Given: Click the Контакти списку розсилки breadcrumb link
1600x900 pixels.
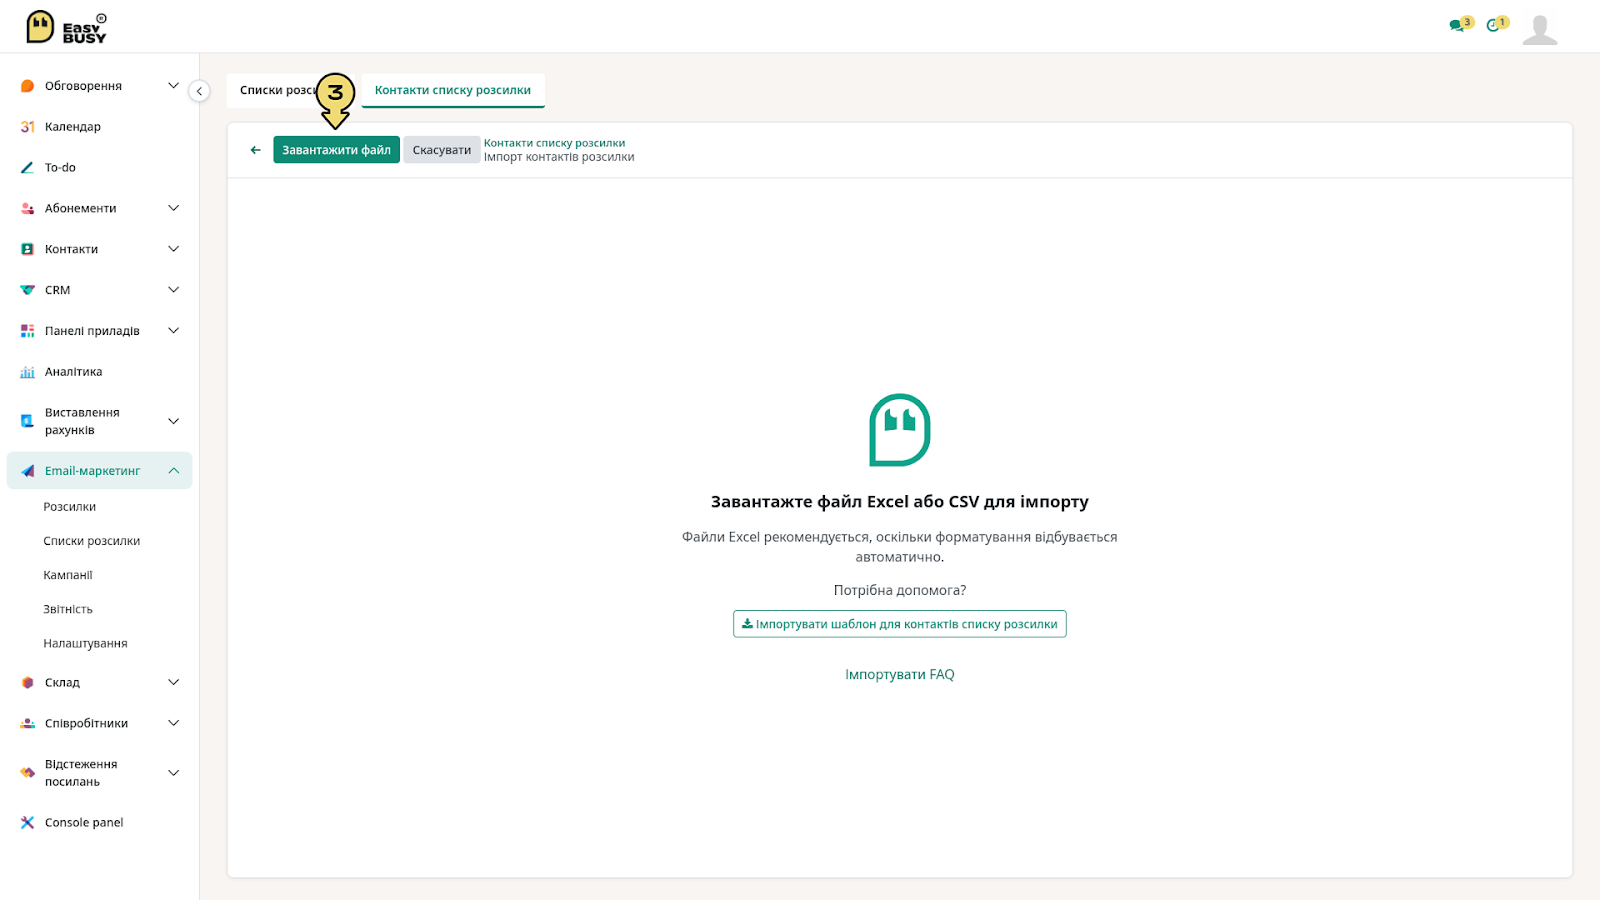Looking at the screenshot, I should point(554,143).
